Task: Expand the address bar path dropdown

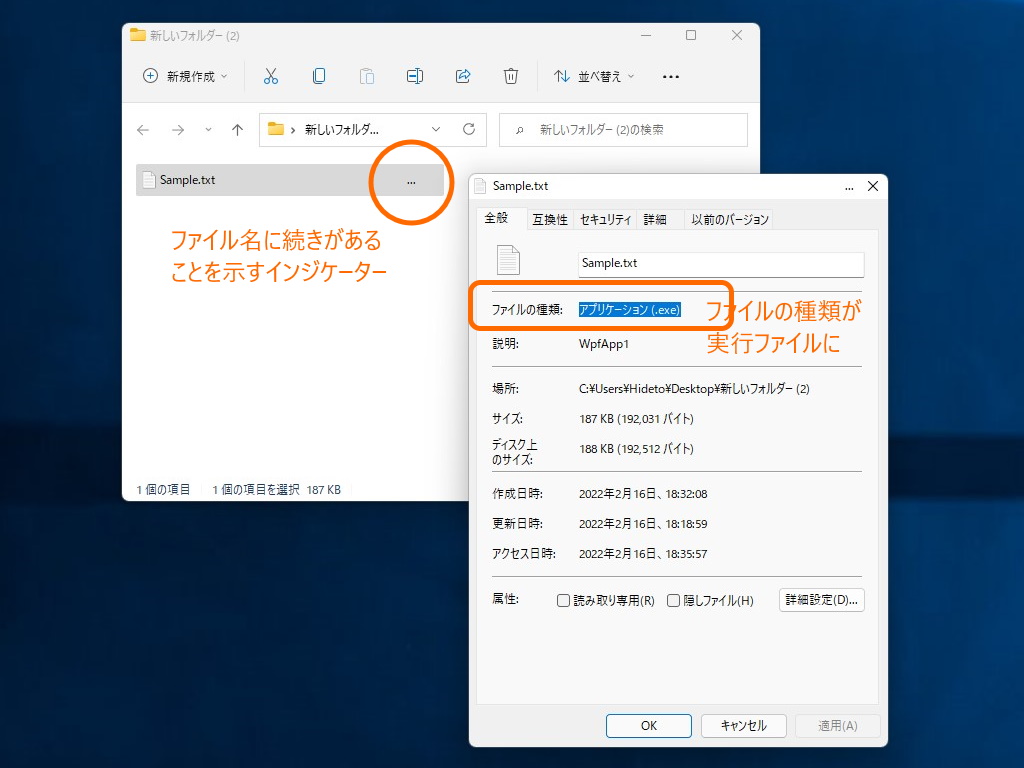Action: click(436, 129)
